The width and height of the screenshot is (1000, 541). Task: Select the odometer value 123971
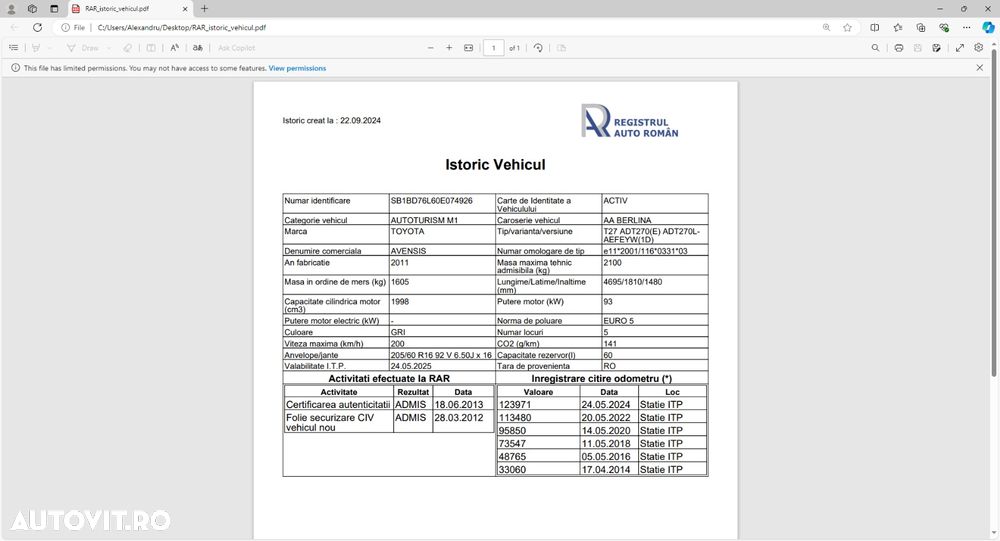(515, 404)
